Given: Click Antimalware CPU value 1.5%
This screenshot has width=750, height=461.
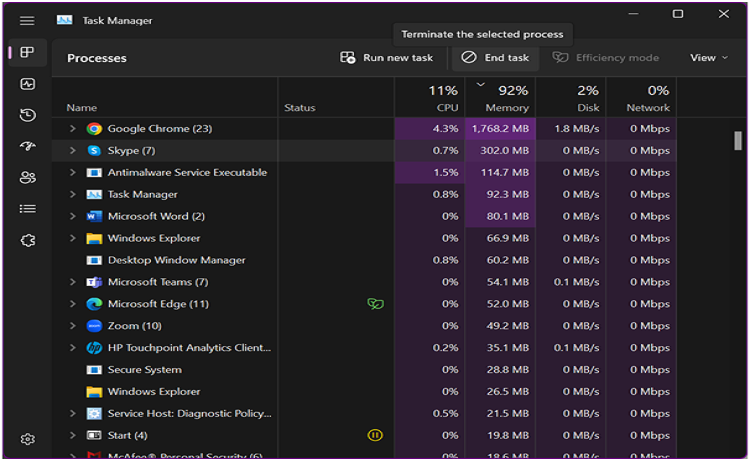Looking at the screenshot, I should click(446, 172).
